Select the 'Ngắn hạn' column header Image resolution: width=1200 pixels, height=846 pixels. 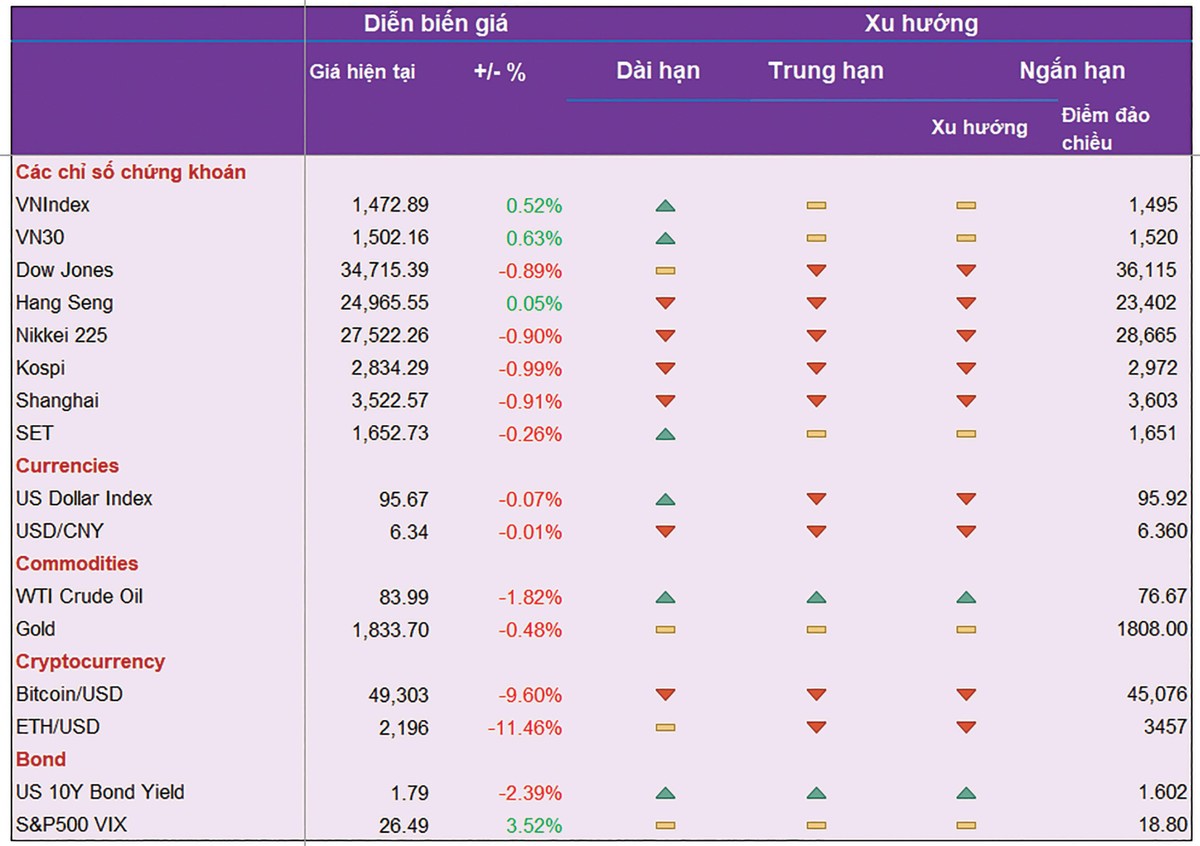pyautogui.click(x=1072, y=71)
